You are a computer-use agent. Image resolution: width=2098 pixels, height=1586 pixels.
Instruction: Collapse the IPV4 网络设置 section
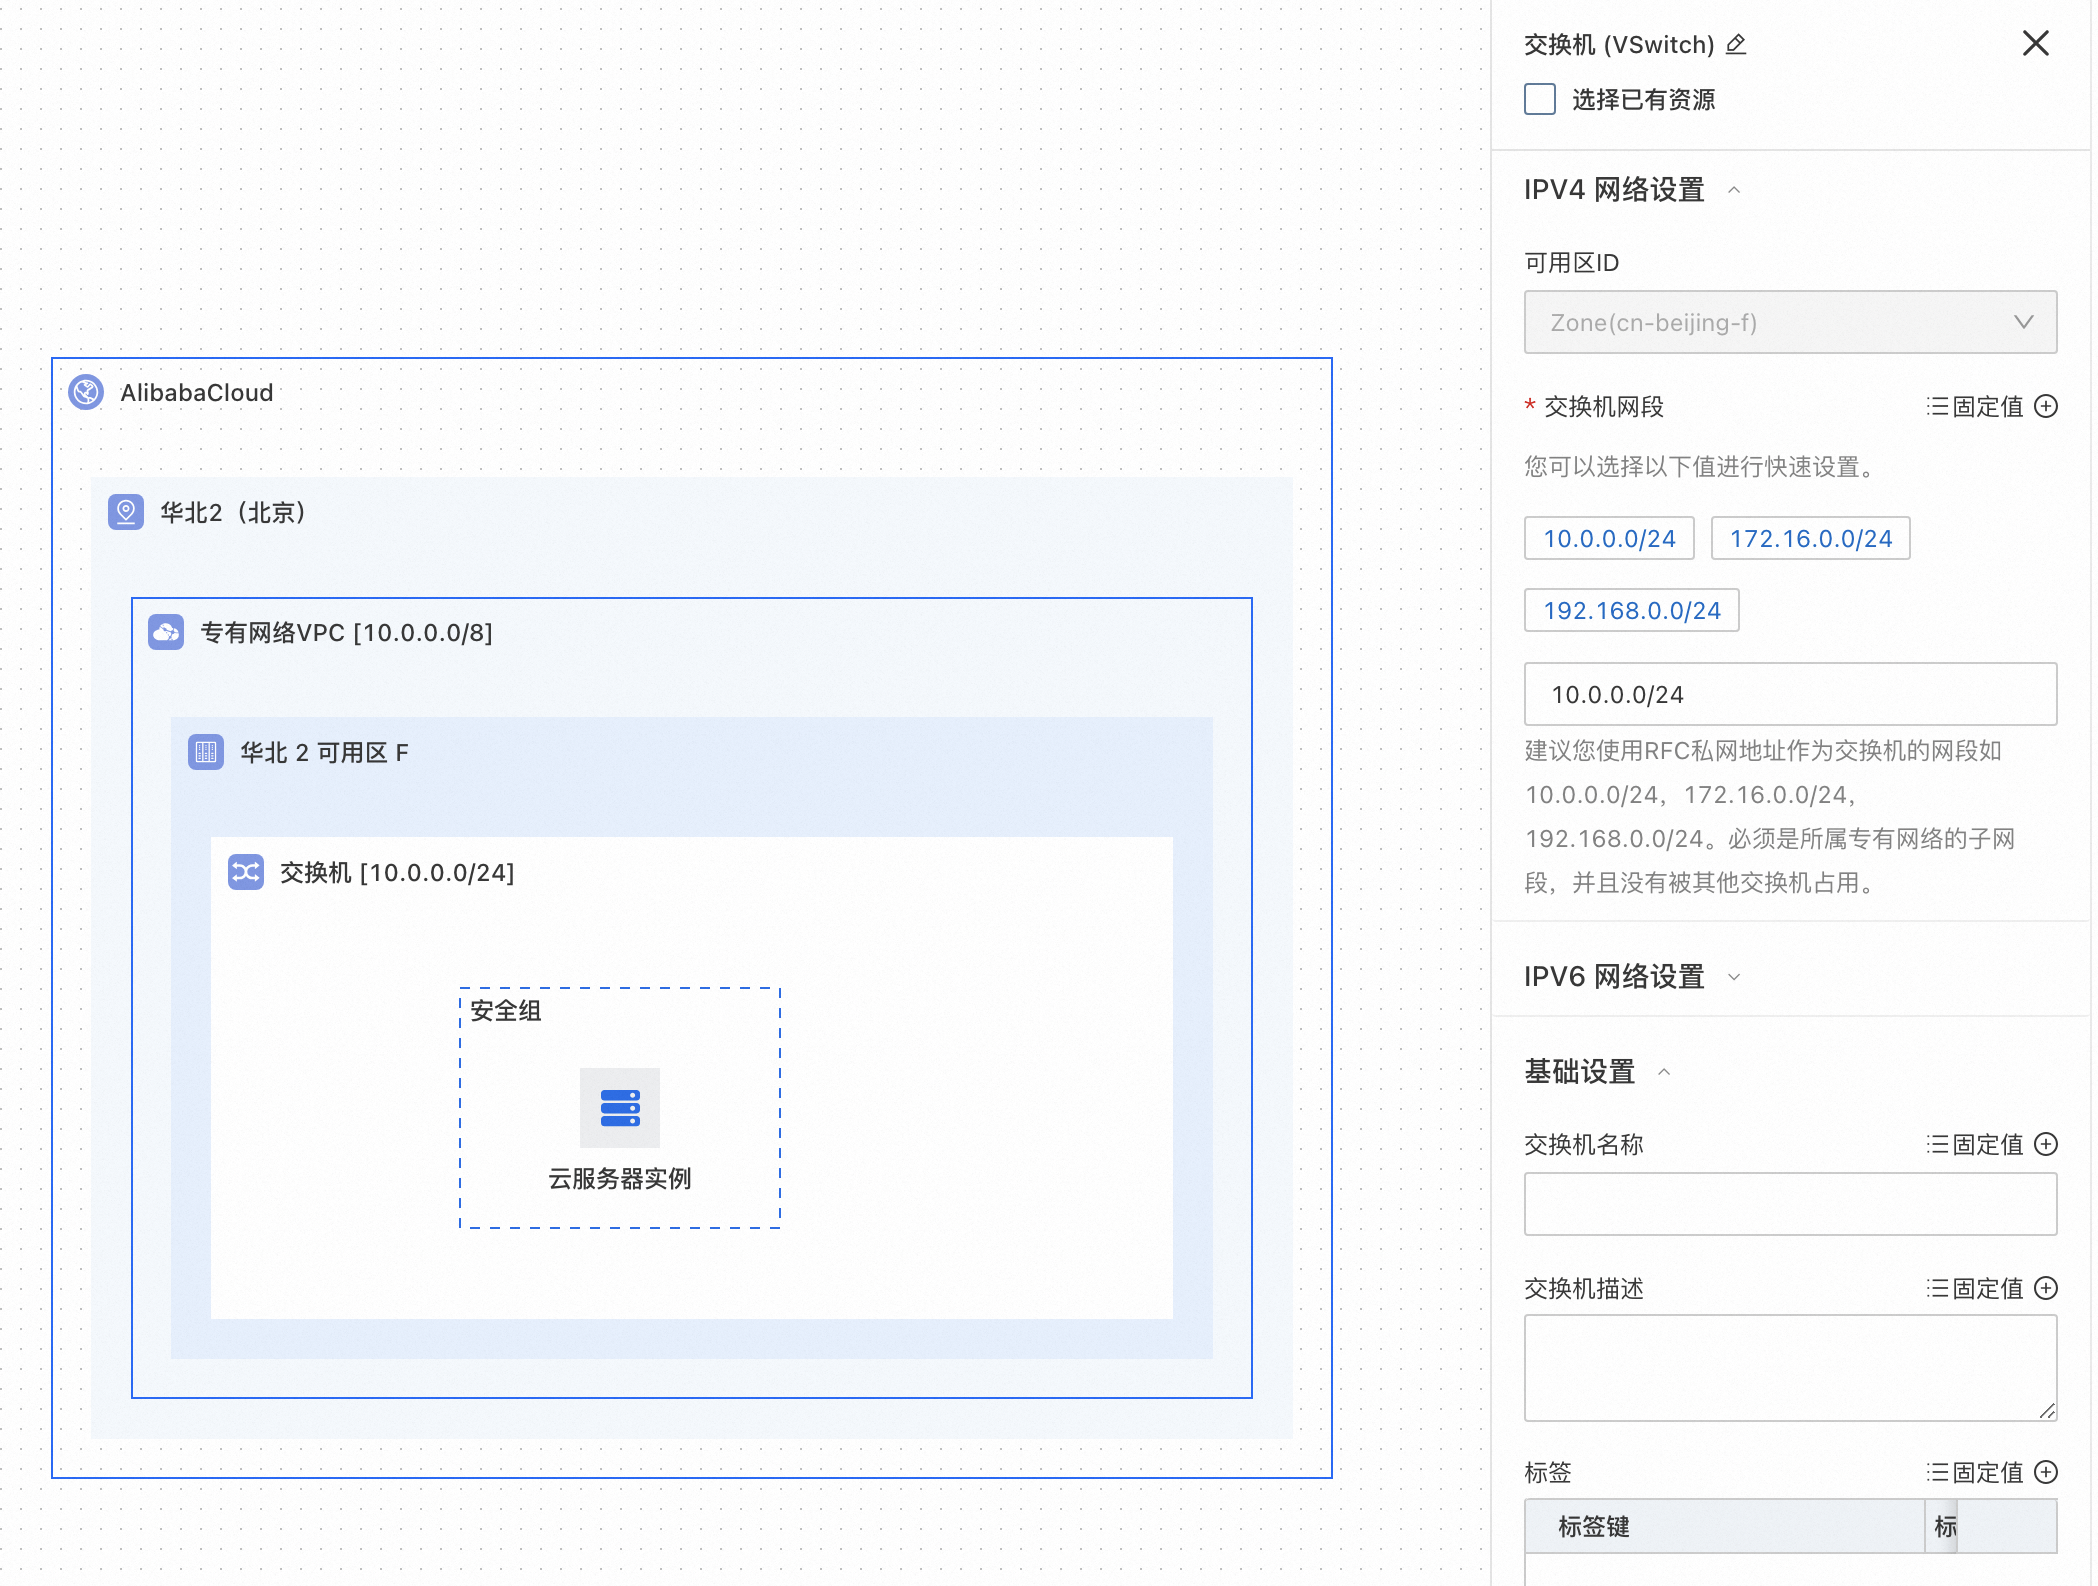point(1734,190)
